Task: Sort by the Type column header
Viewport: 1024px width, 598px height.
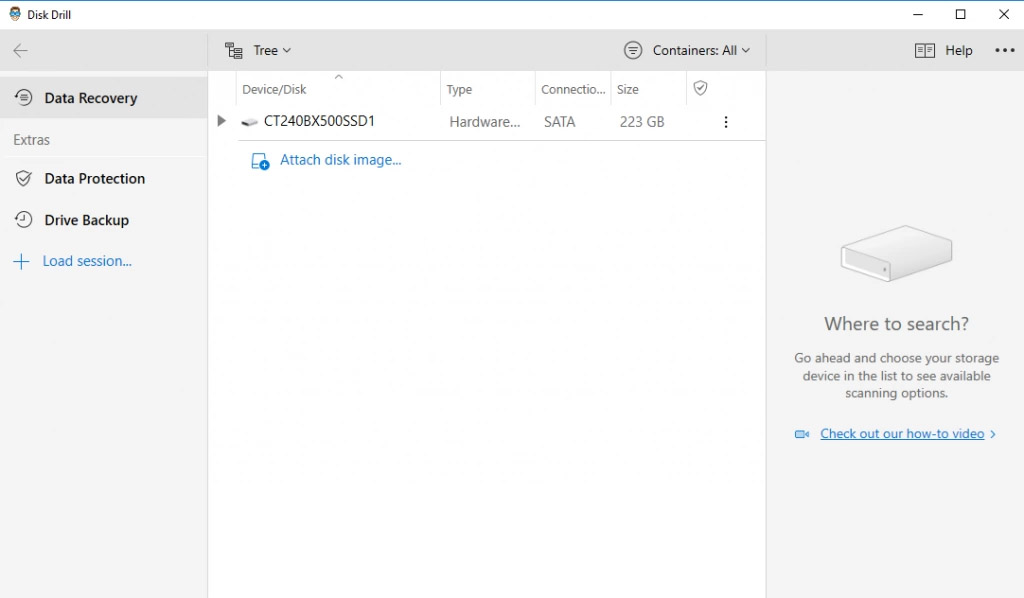Action: pos(459,89)
